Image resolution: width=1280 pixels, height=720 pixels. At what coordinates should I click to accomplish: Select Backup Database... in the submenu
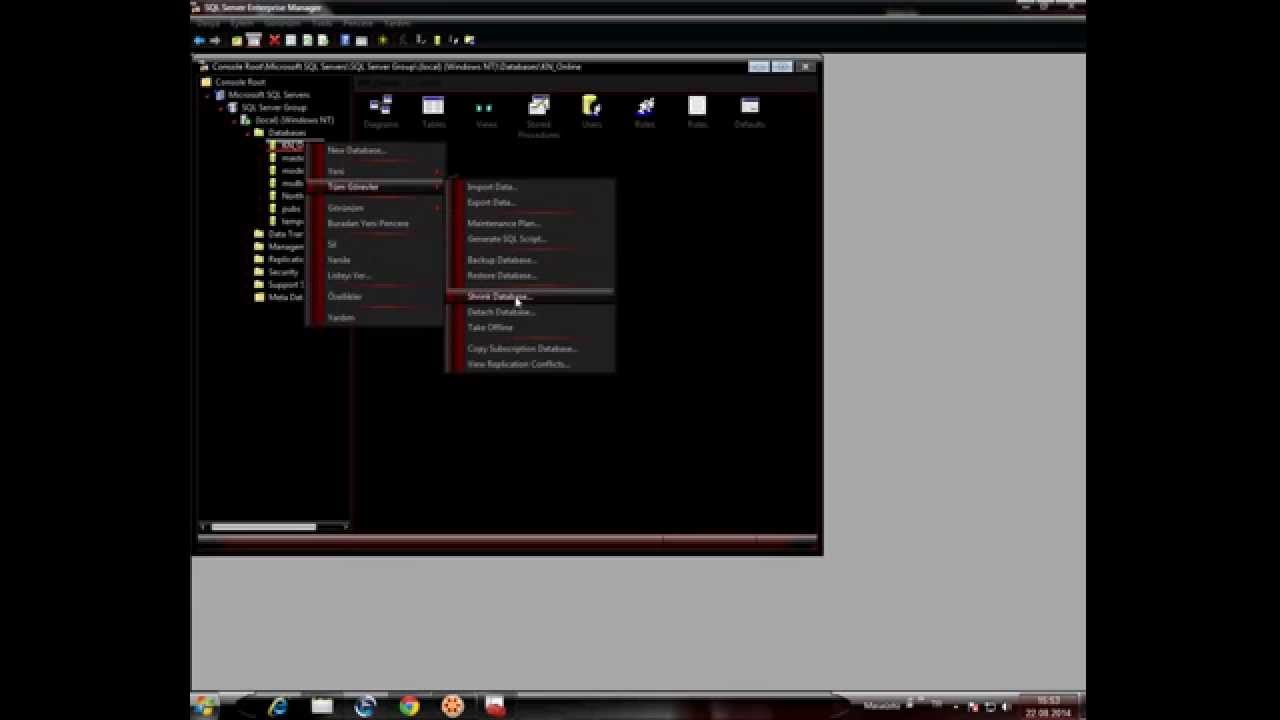coord(530,260)
